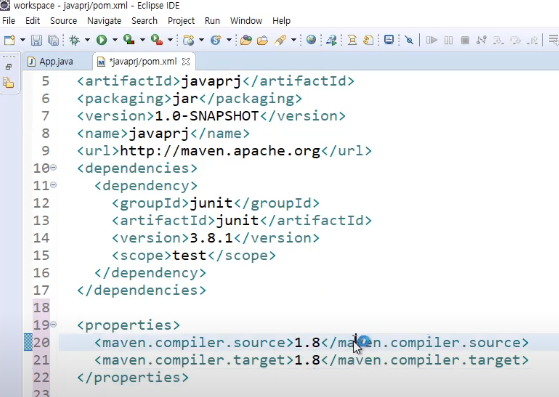Click the change marker beside line 20
Image resolution: width=559 pixels, height=397 pixels.
pyautogui.click(x=28, y=342)
